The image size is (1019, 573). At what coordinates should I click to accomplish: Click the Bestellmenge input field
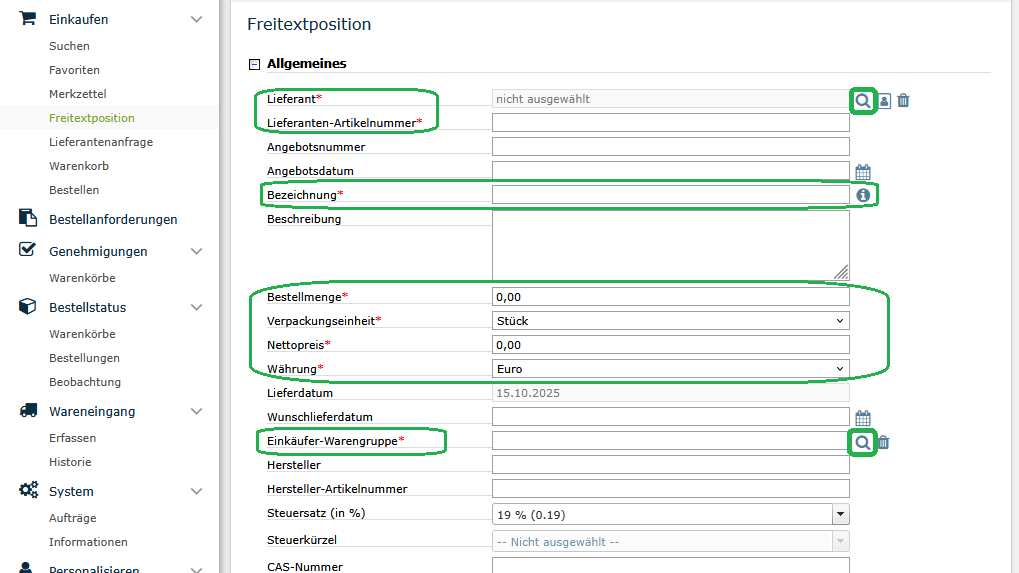pyautogui.click(x=670, y=297)
